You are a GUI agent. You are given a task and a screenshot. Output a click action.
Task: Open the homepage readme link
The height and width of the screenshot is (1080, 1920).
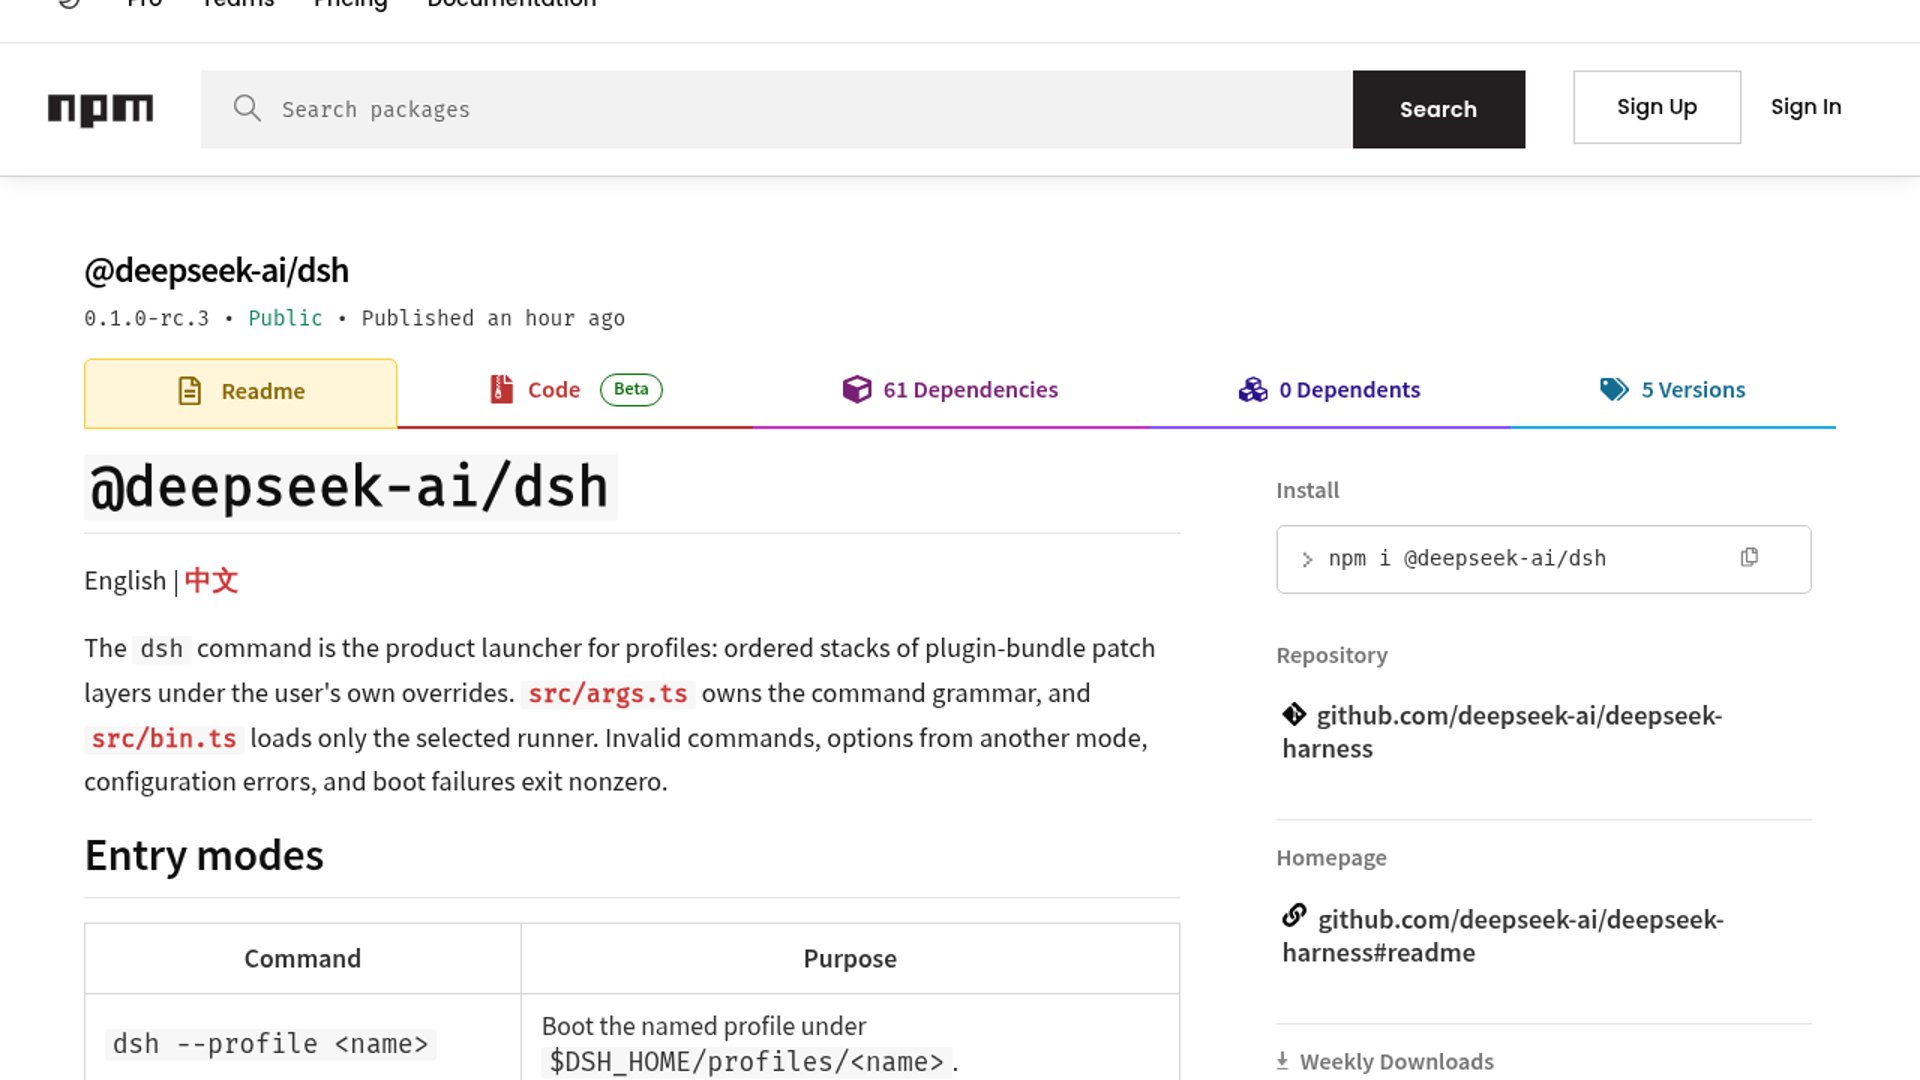[x=1503, y=936]
